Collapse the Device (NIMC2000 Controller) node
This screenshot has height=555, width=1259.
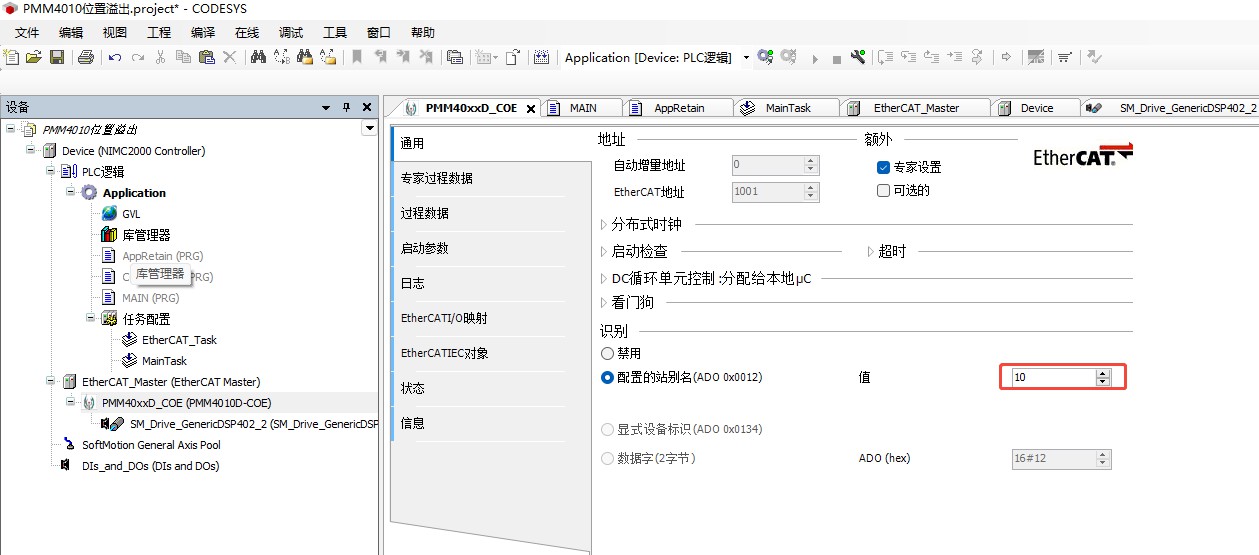coord(31,151)
